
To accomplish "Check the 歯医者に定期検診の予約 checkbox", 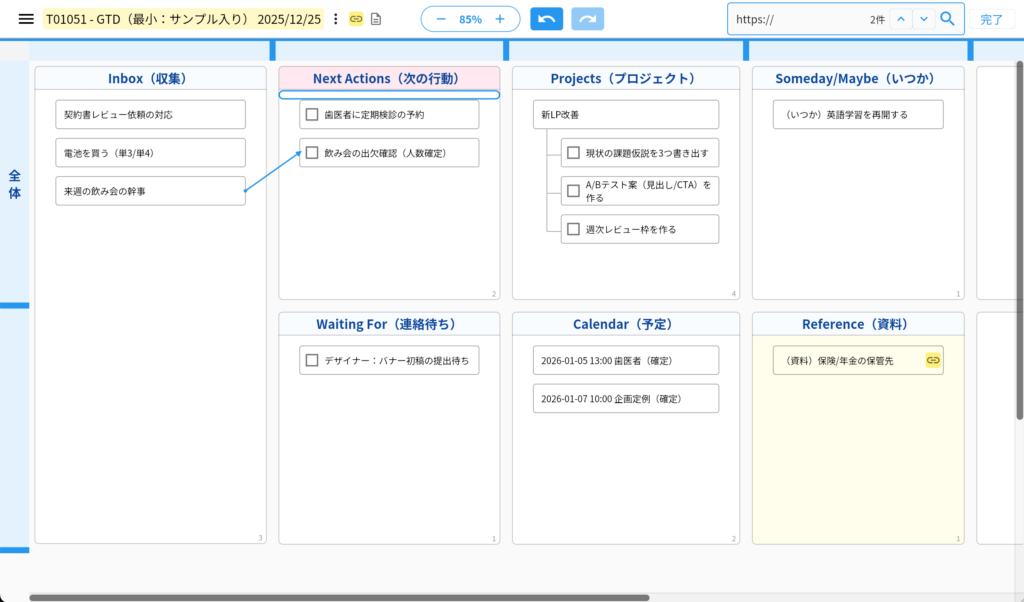I will click(x=312, y=115).
